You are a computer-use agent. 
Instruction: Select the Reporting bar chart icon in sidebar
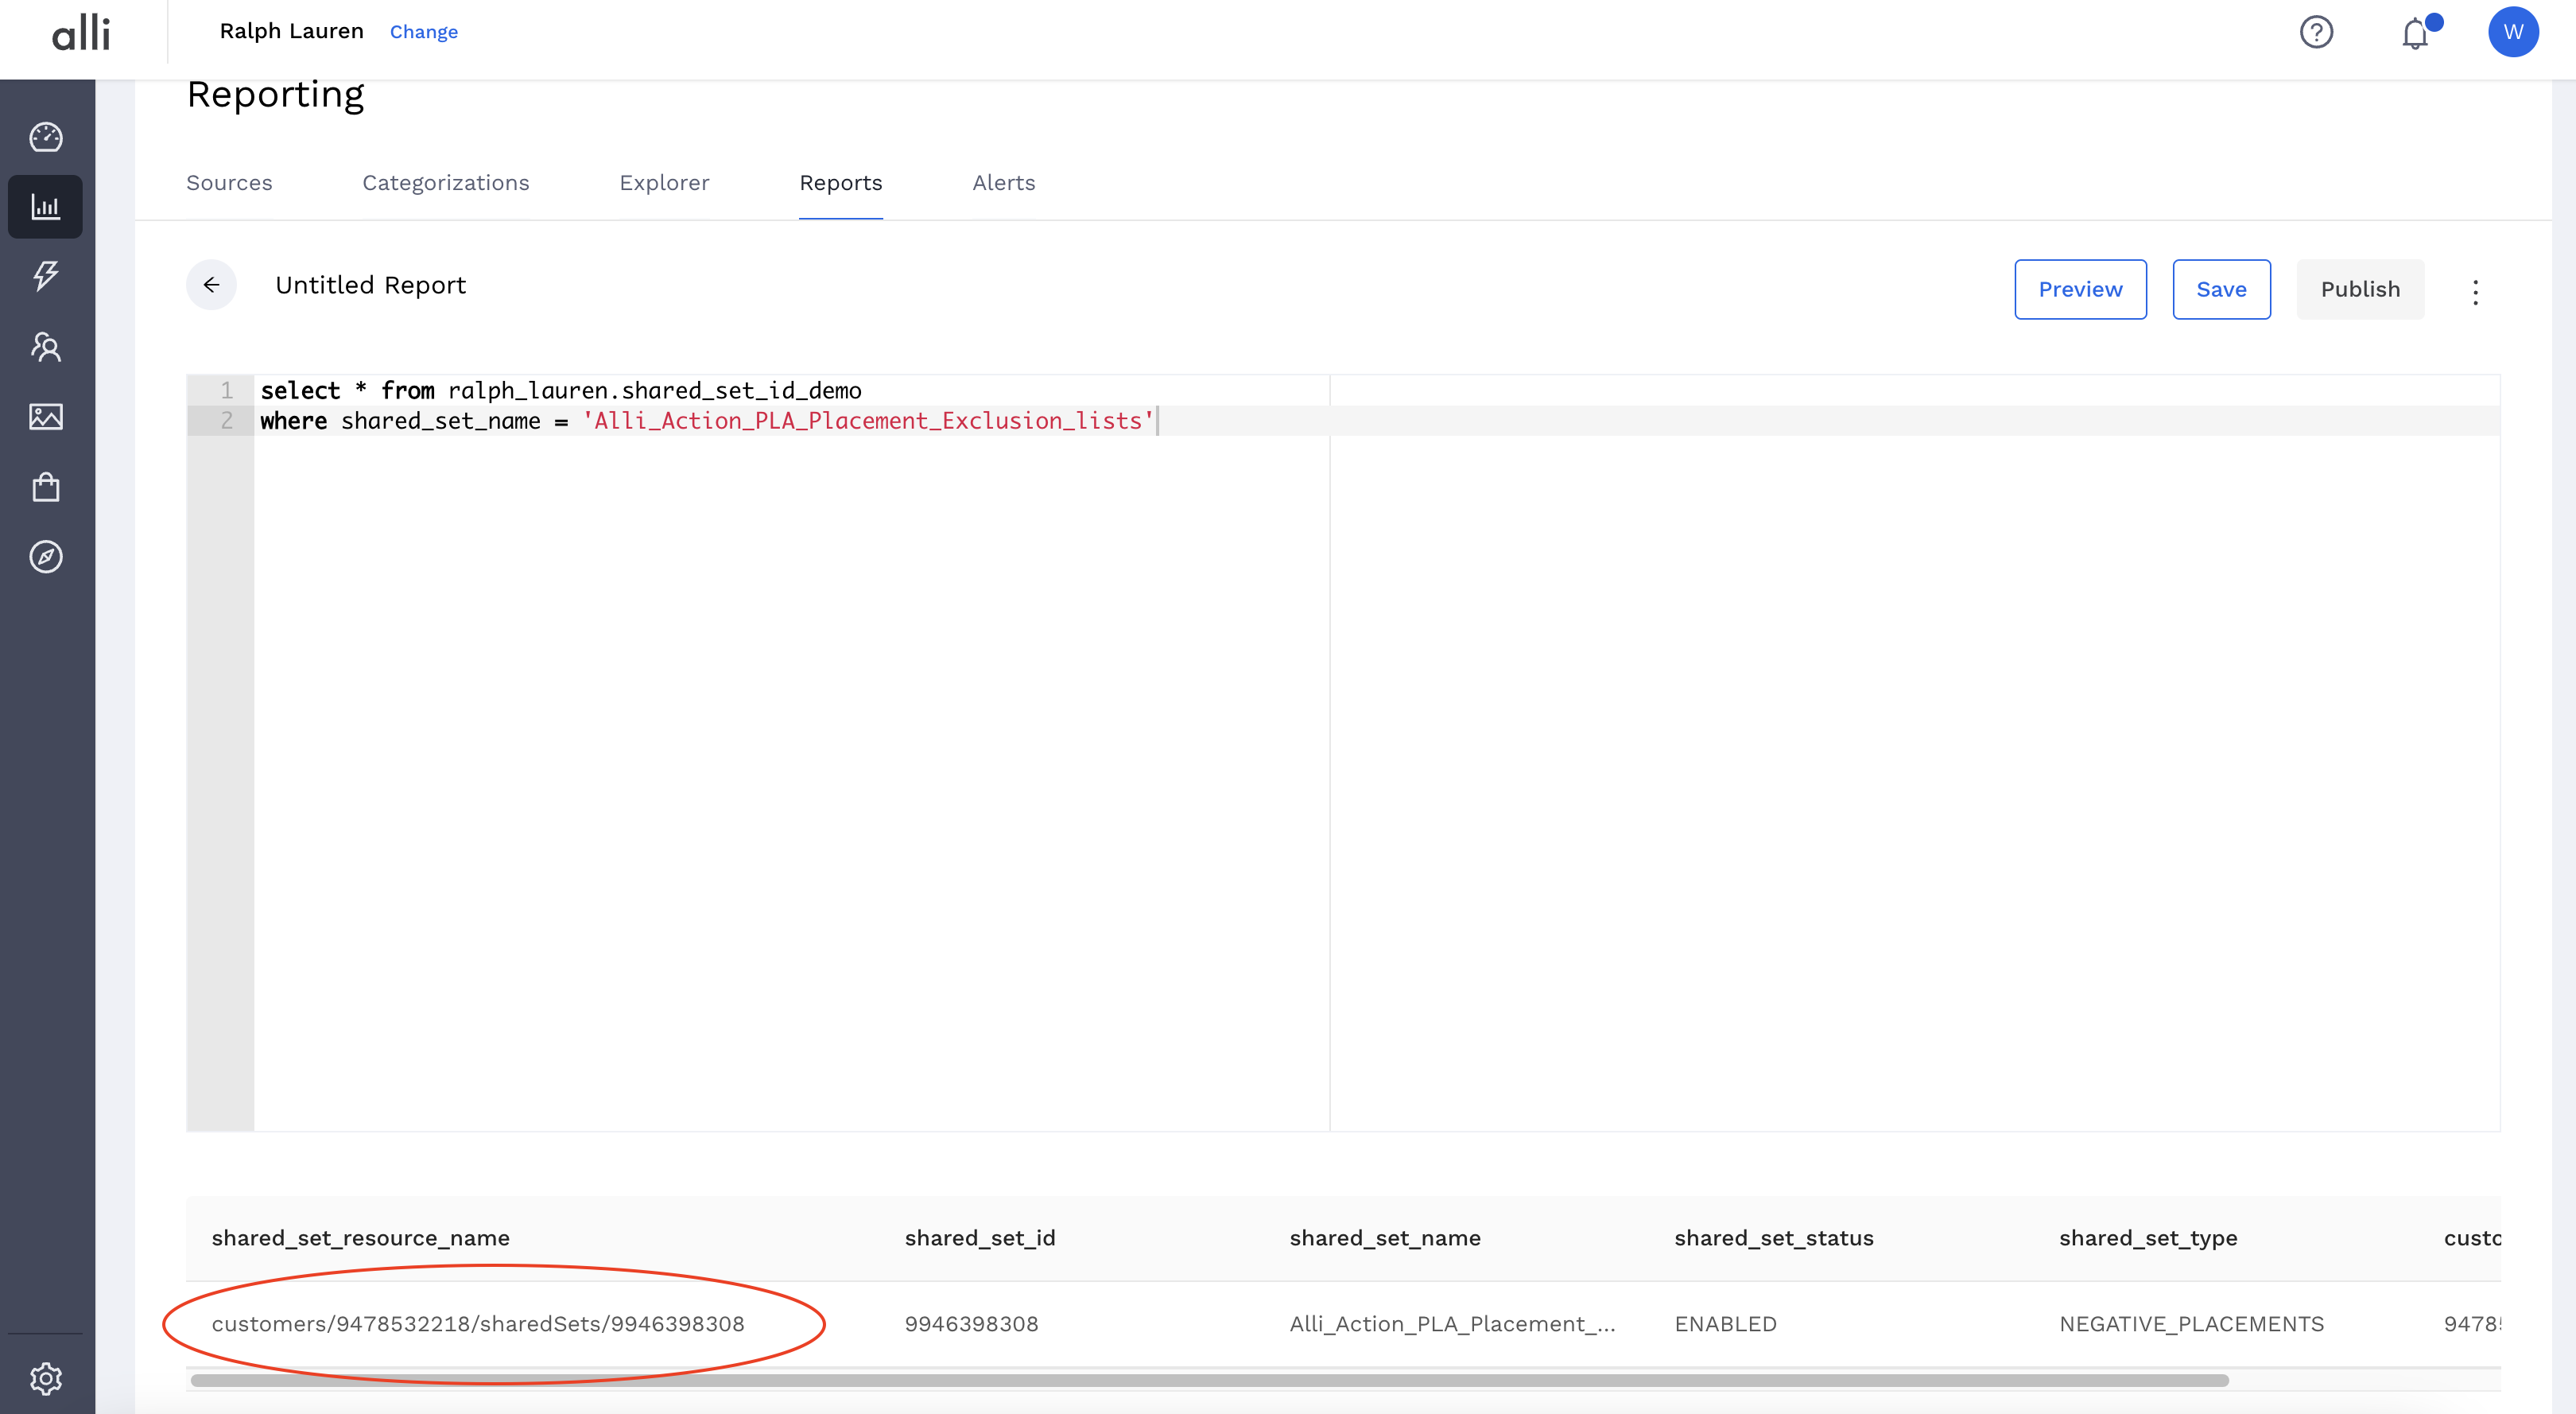(45, 207)
